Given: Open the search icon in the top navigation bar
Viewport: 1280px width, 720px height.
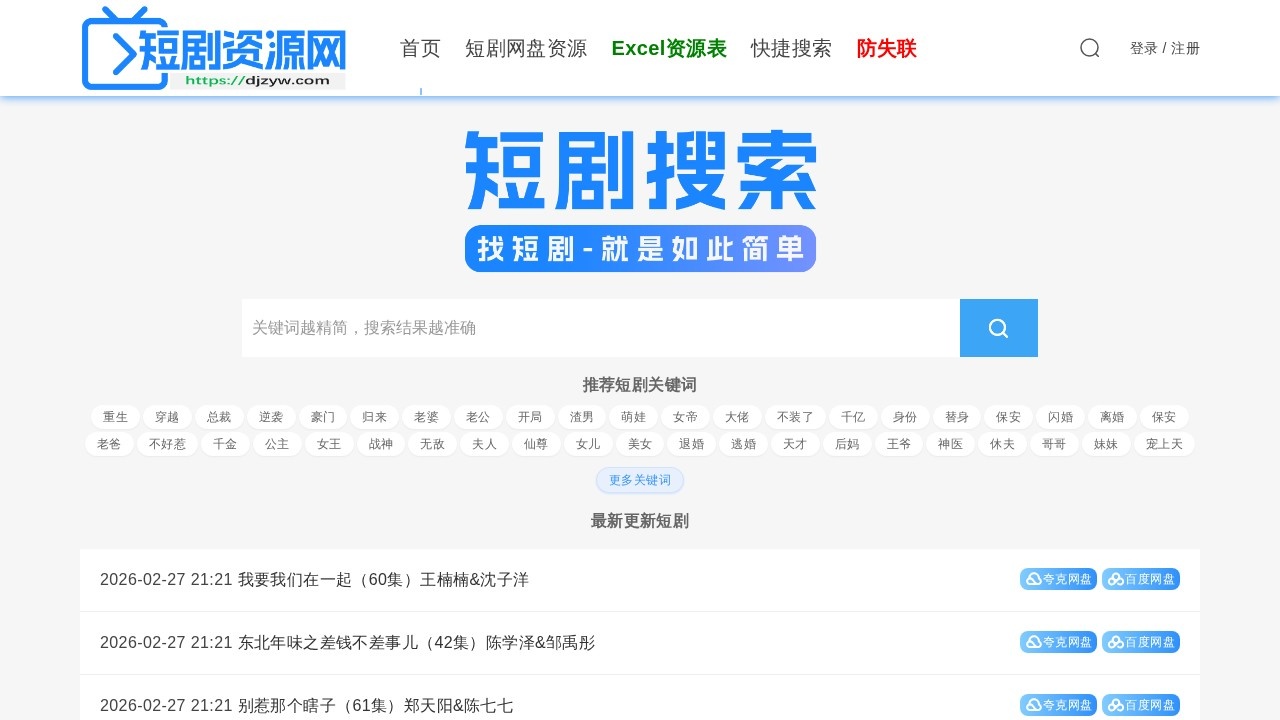Looking at the screenshot, I should pyautogui.click(x=1089, y=48).
